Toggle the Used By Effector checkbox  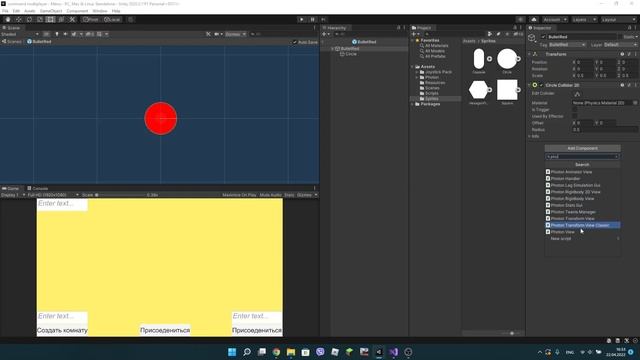click(575, 116)
